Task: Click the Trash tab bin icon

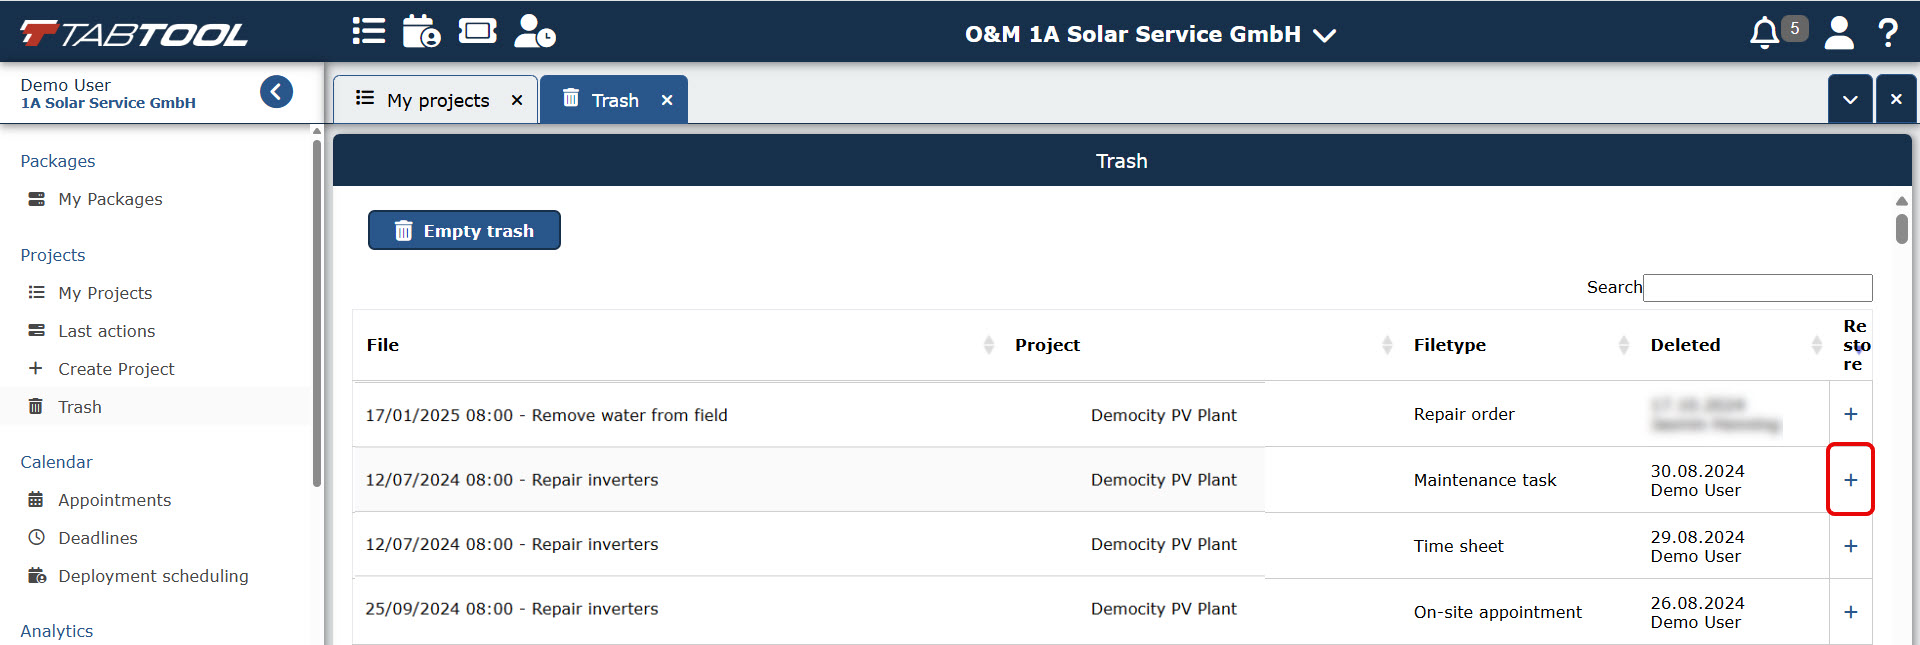Action: pos(571,98)
